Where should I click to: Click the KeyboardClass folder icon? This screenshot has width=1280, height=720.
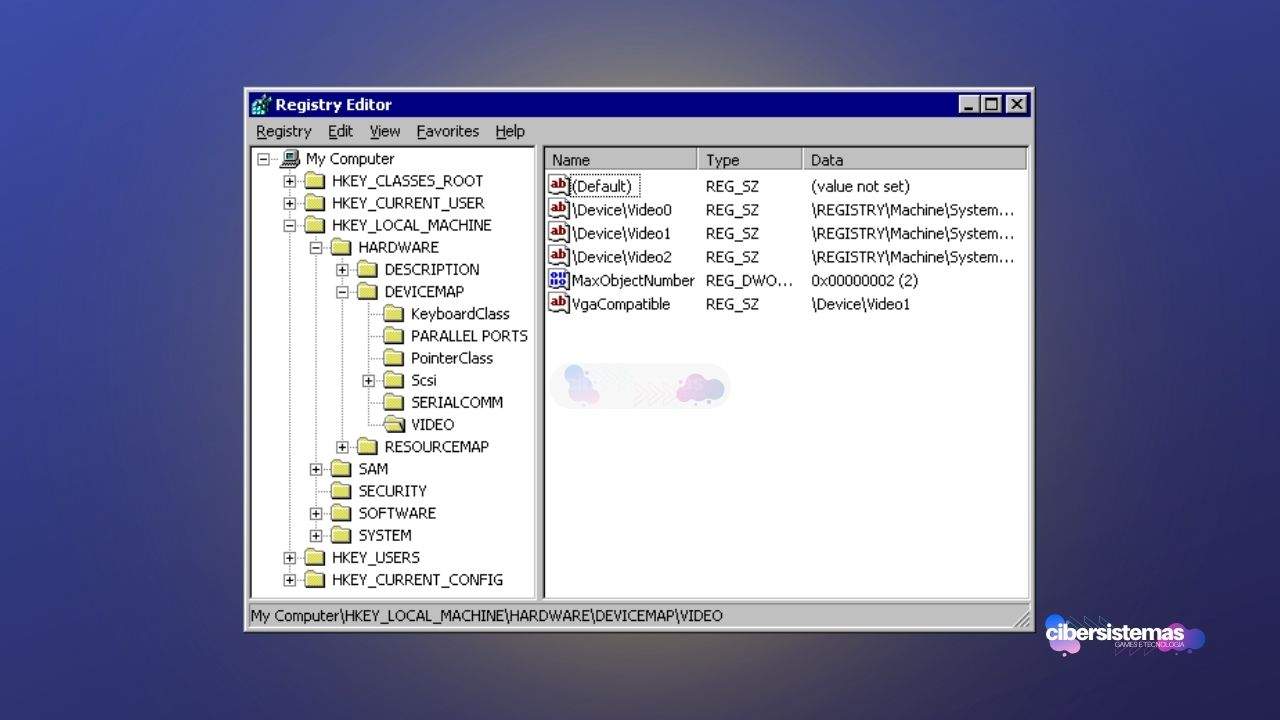click(x=393, y=314)
